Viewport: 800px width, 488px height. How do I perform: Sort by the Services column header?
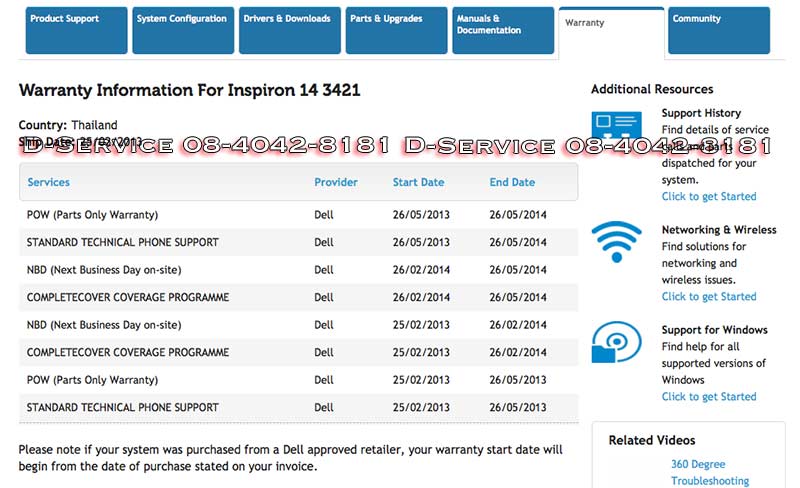(49, 182)
